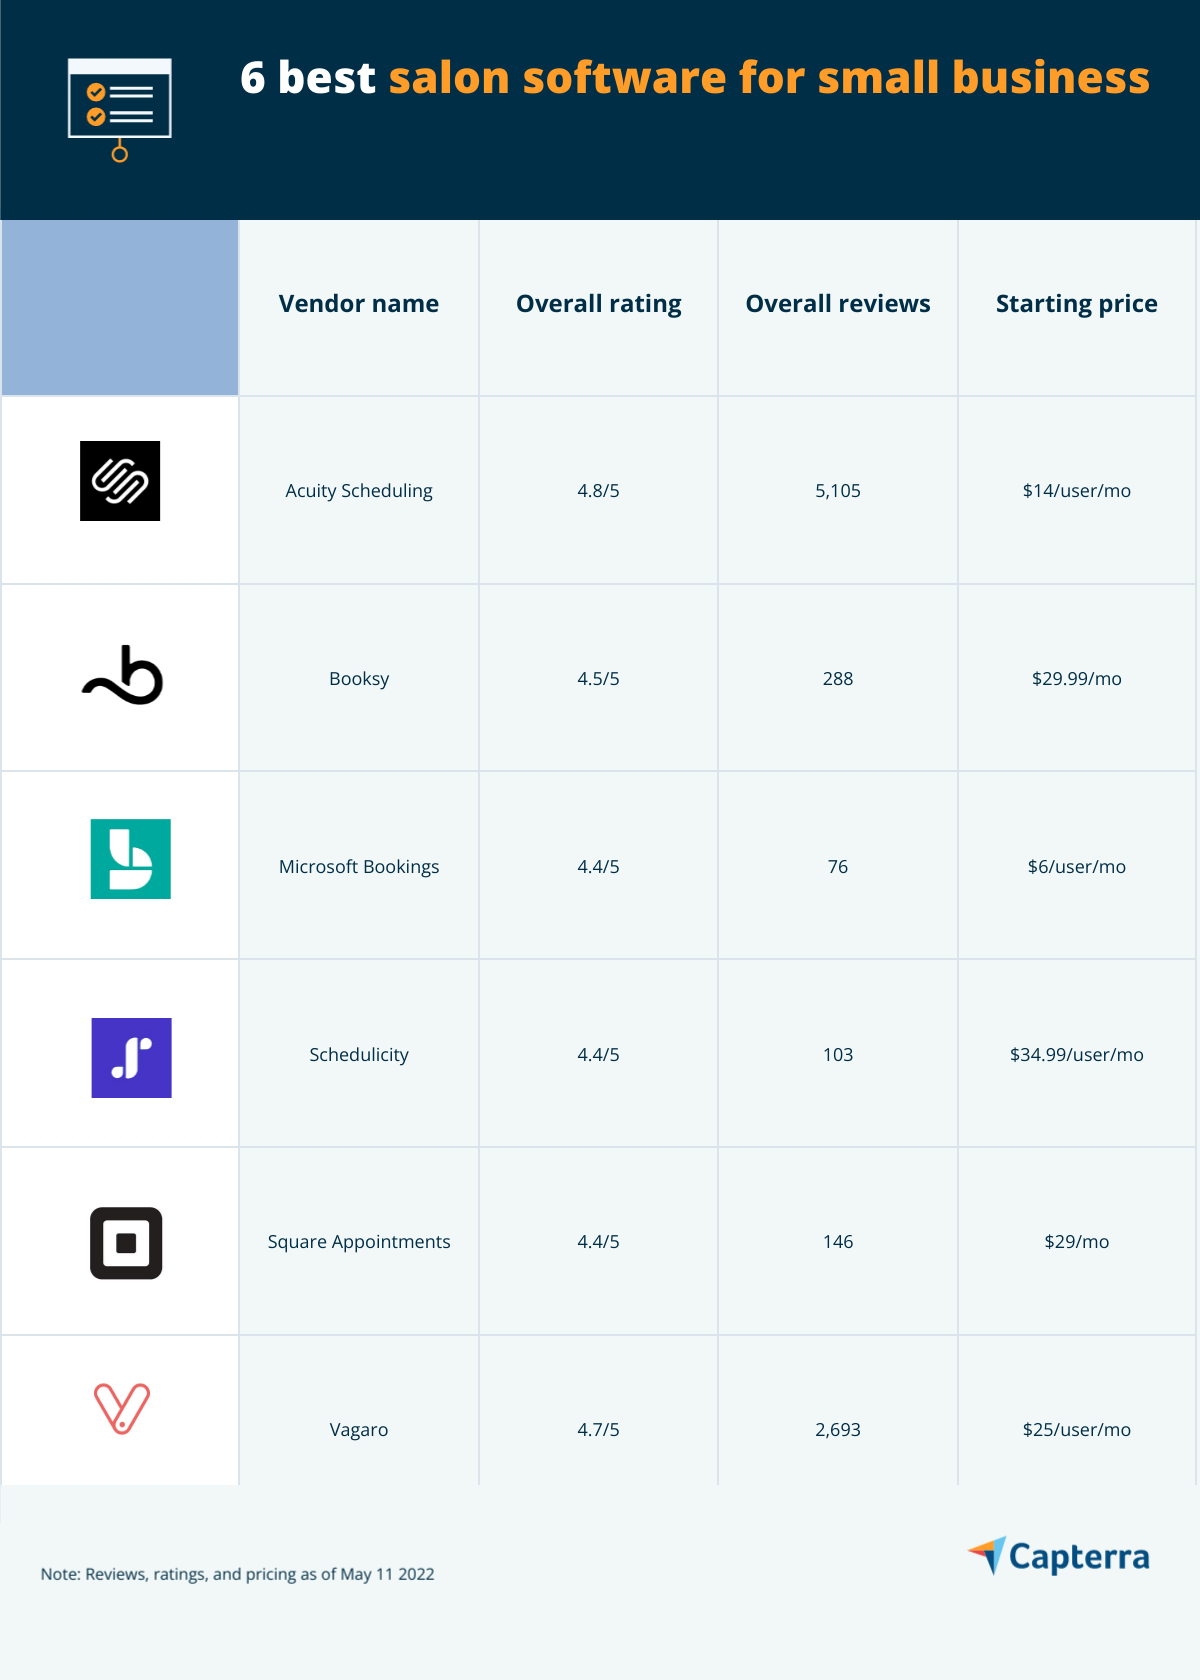
Task: Click the Overall reviews column header
Action: pos(838,304)
